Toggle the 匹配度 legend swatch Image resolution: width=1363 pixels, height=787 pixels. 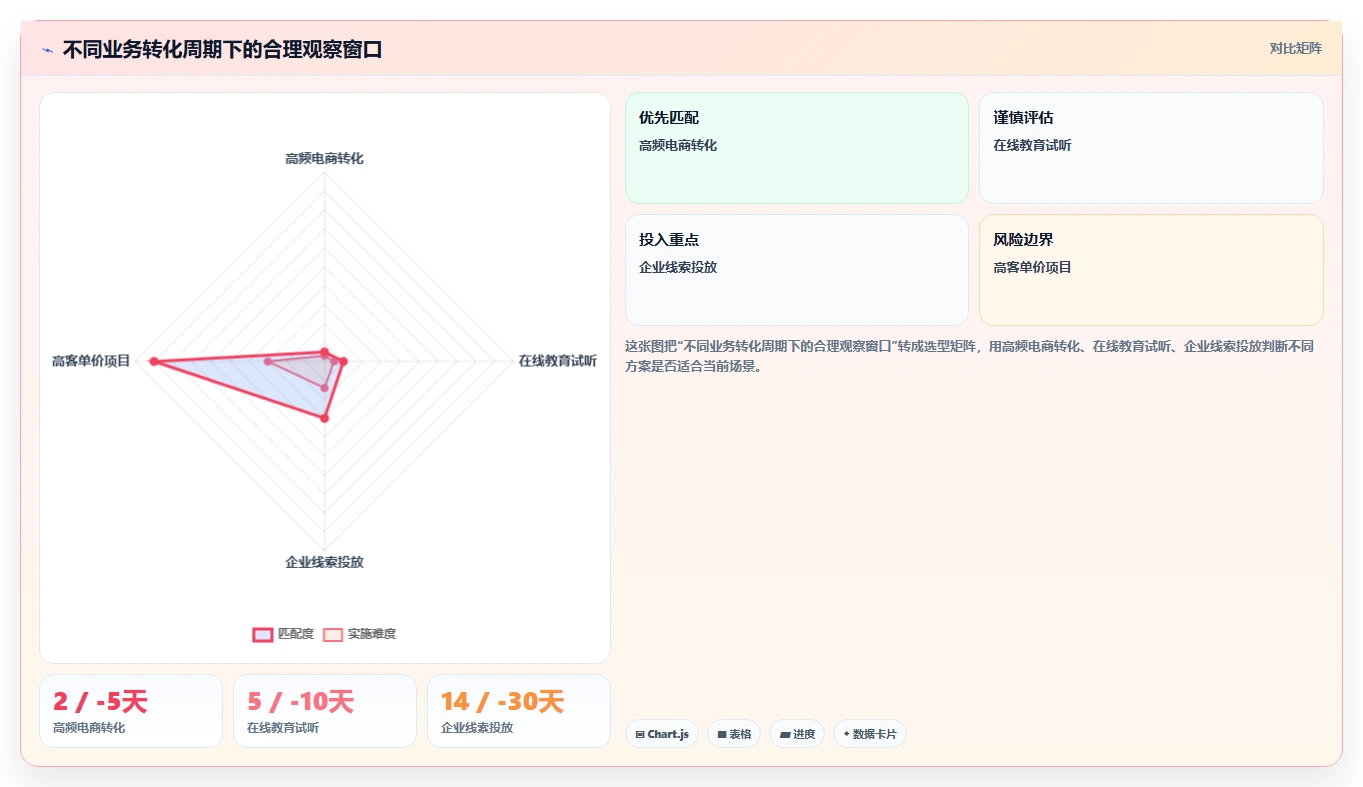[262, 634]
